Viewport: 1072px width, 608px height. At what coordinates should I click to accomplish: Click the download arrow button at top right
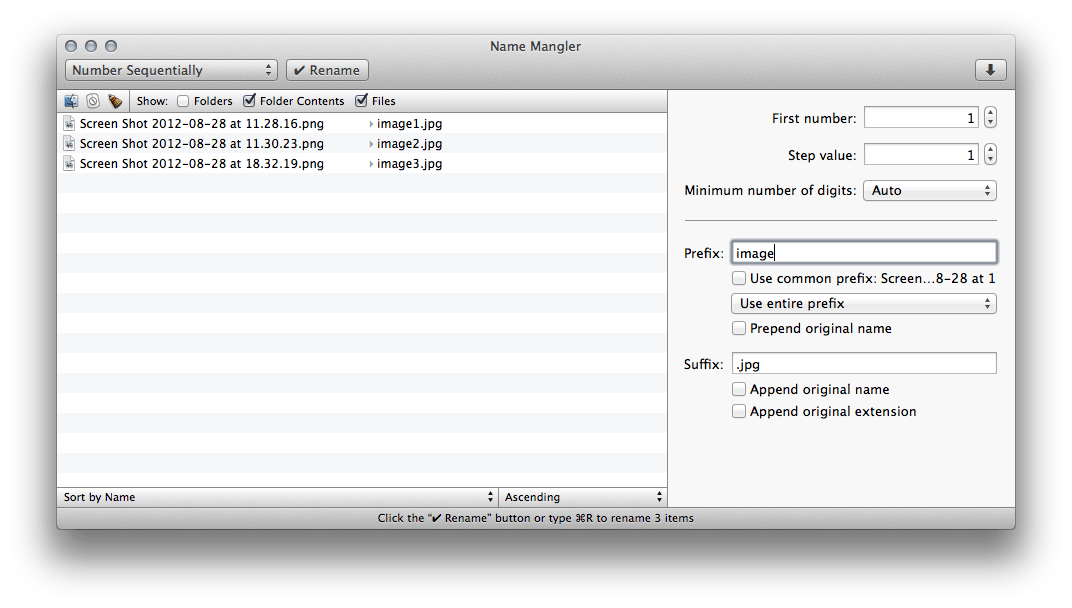990,70
